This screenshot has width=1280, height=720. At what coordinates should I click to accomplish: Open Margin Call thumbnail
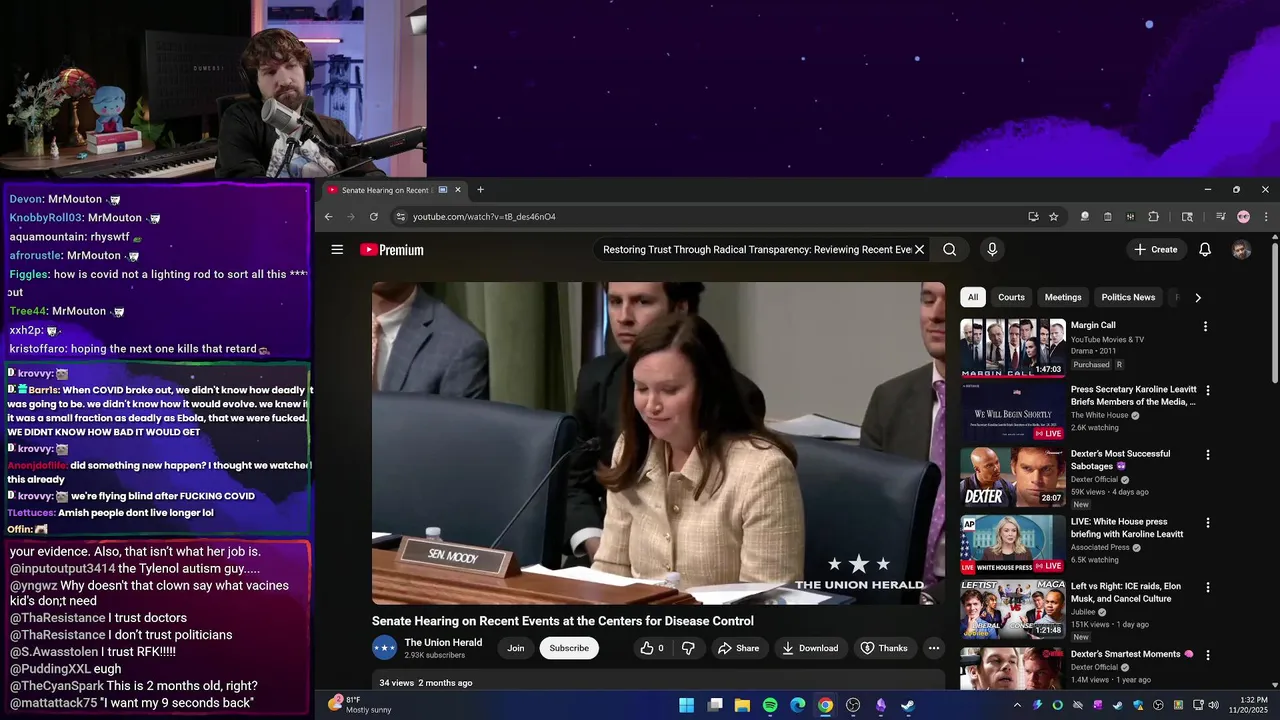1013,348
